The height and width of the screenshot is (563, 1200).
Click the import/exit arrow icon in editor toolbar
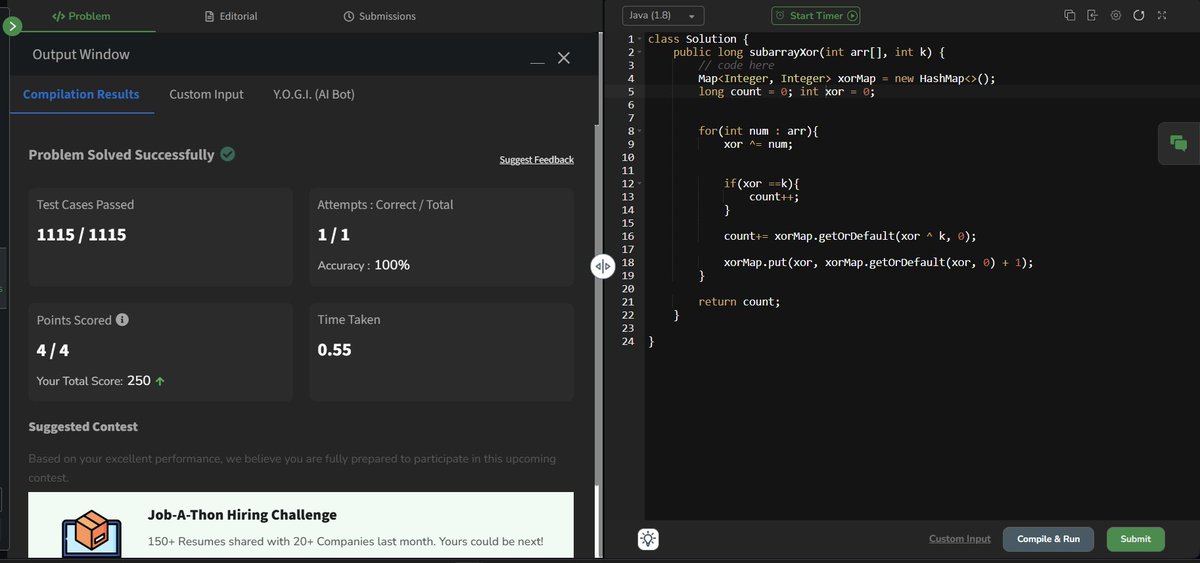(x=1092, y=16)
